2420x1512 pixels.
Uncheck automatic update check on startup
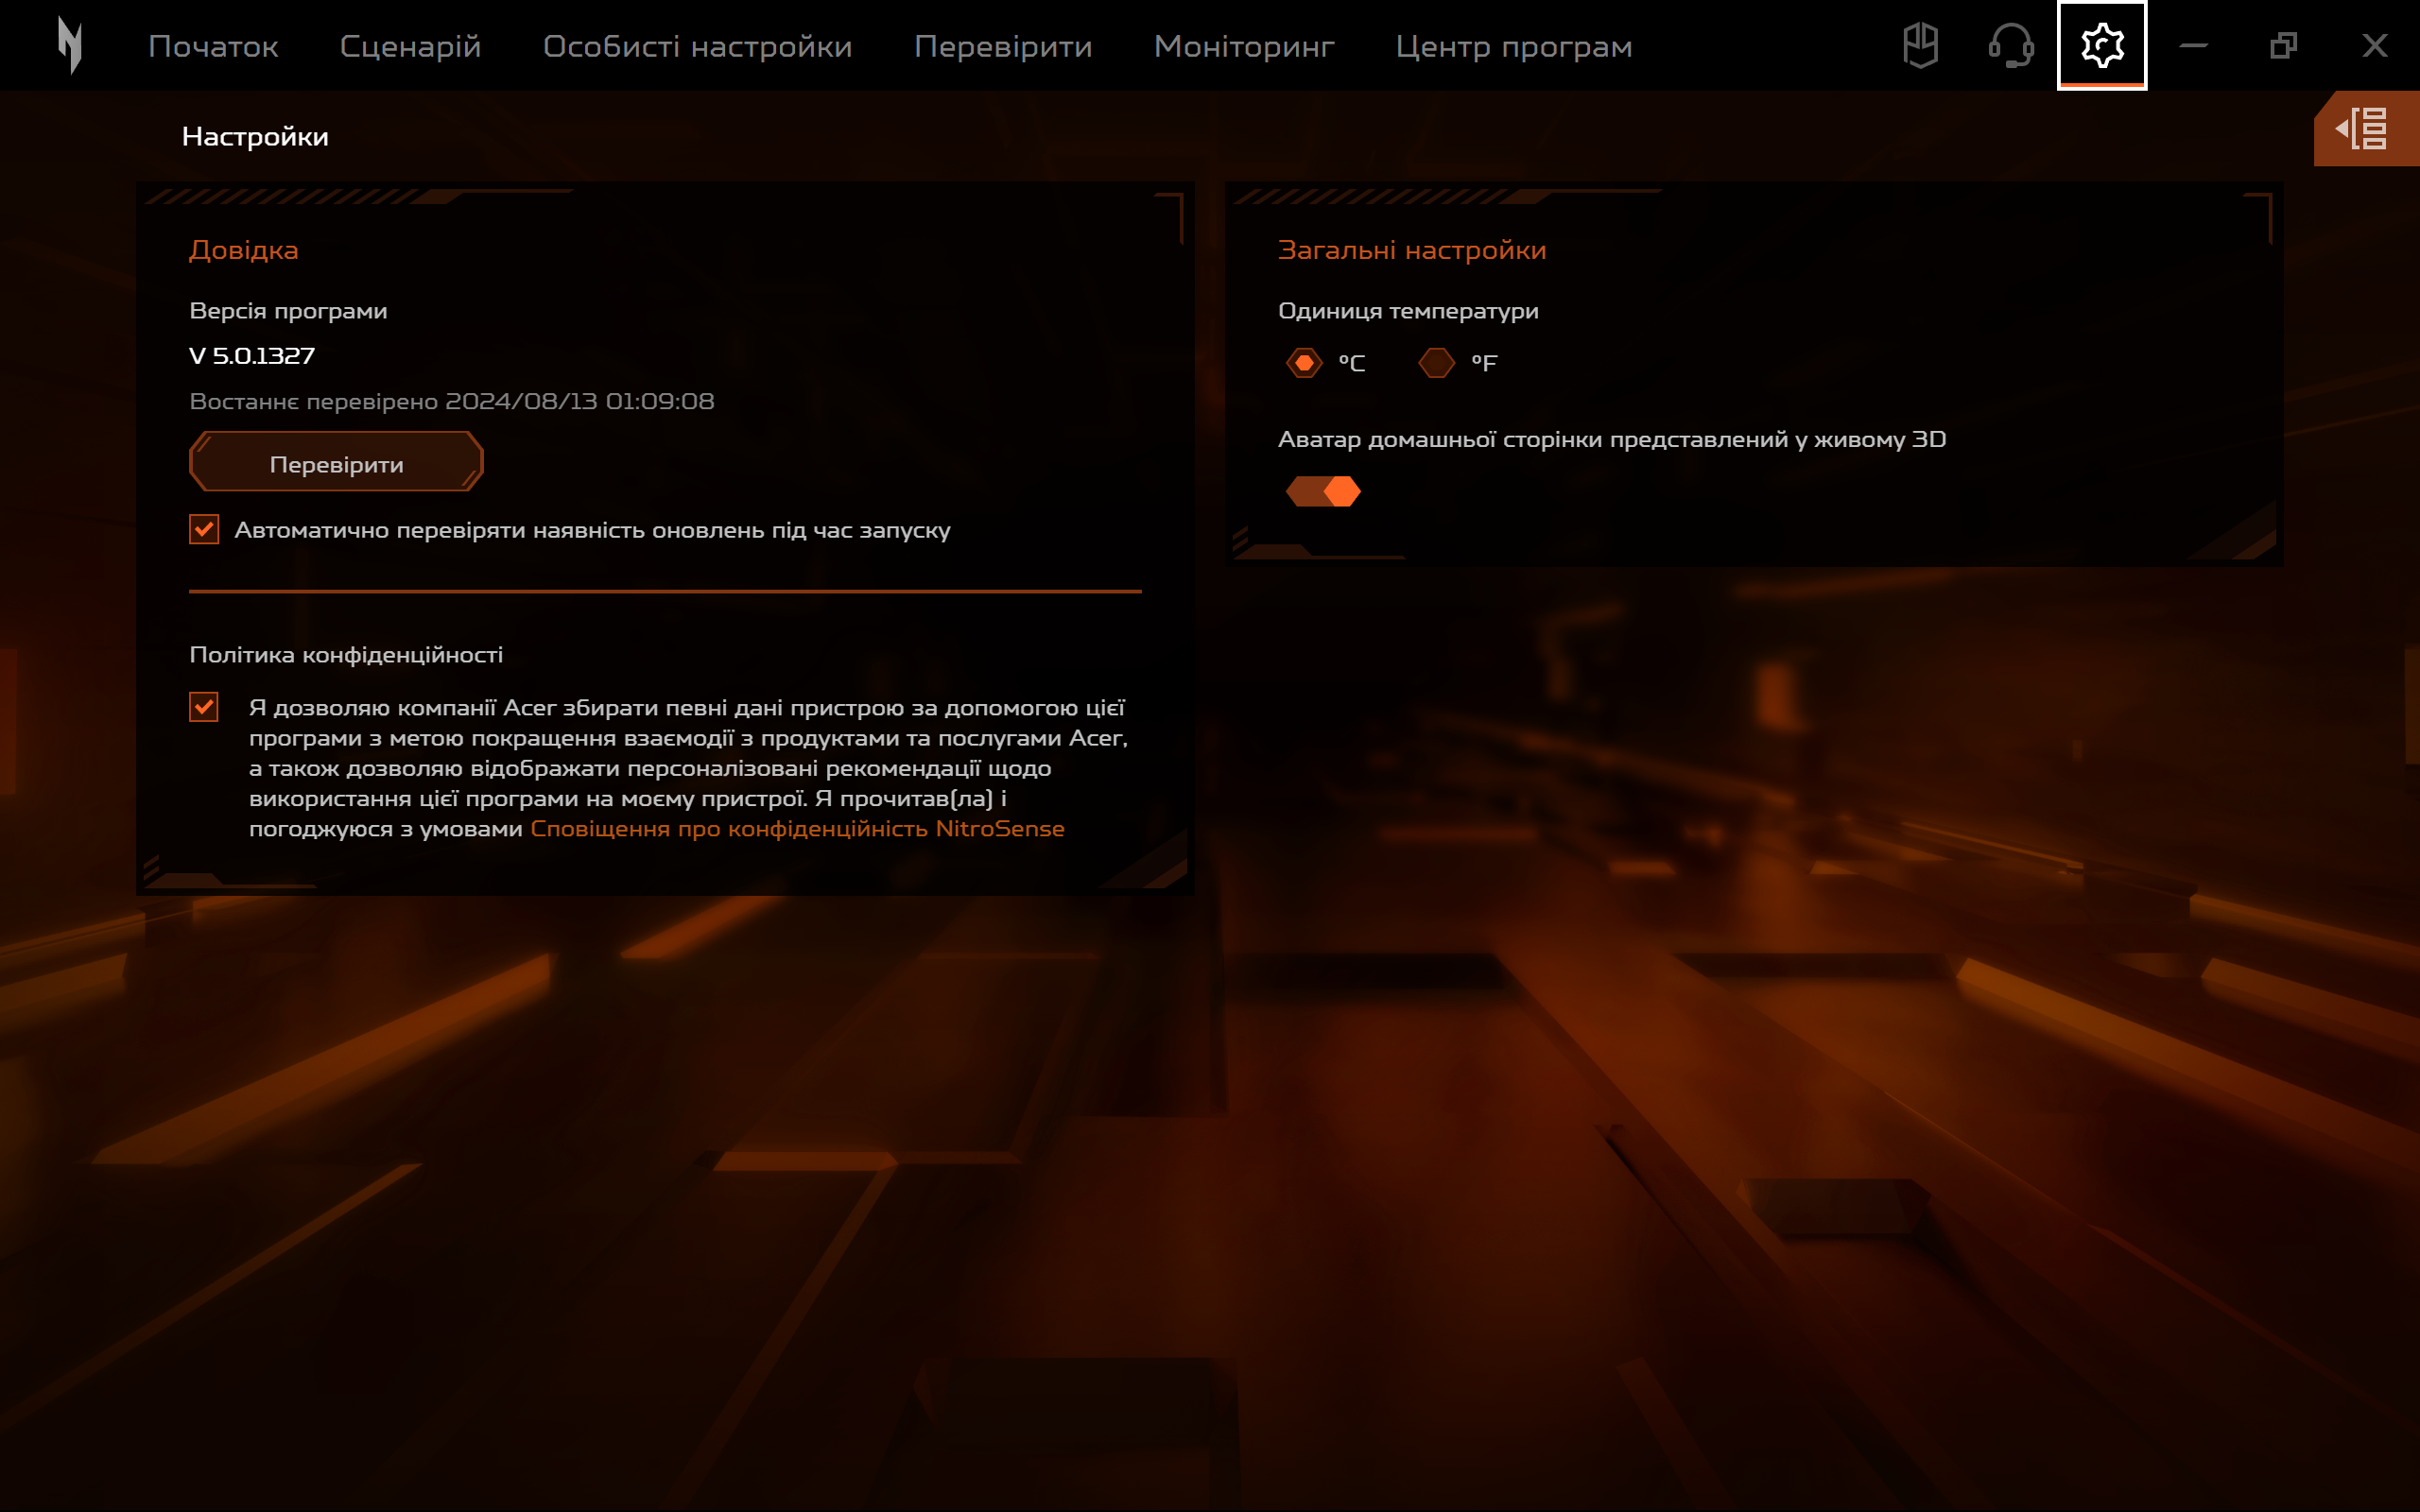(x=204, y=529)
